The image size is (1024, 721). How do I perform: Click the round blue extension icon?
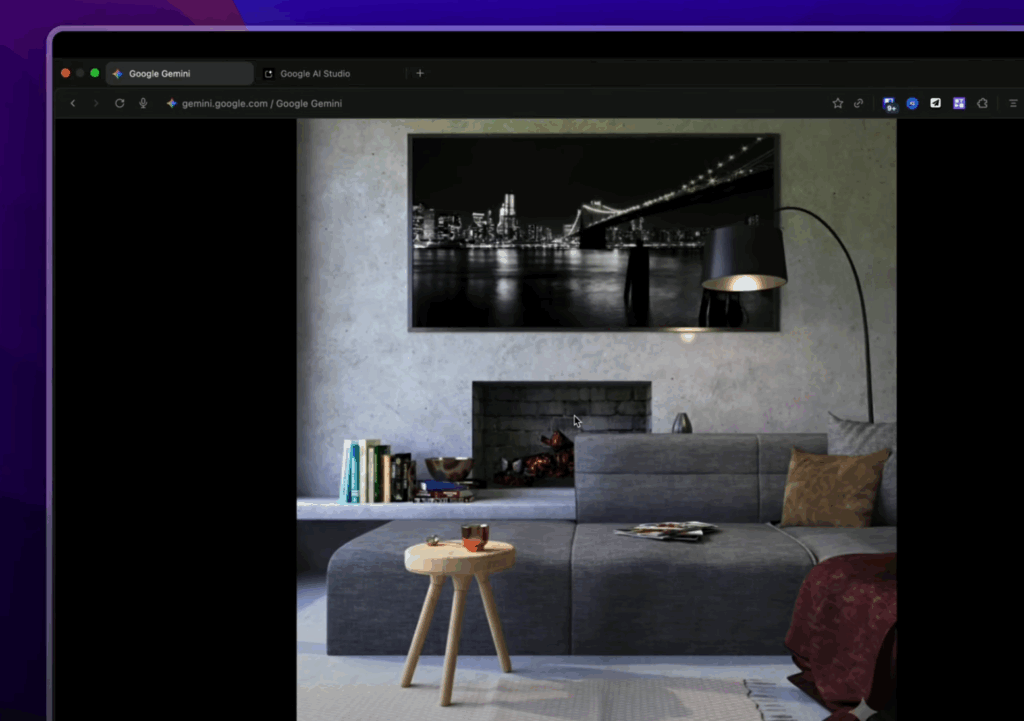[x=912, y=103]
